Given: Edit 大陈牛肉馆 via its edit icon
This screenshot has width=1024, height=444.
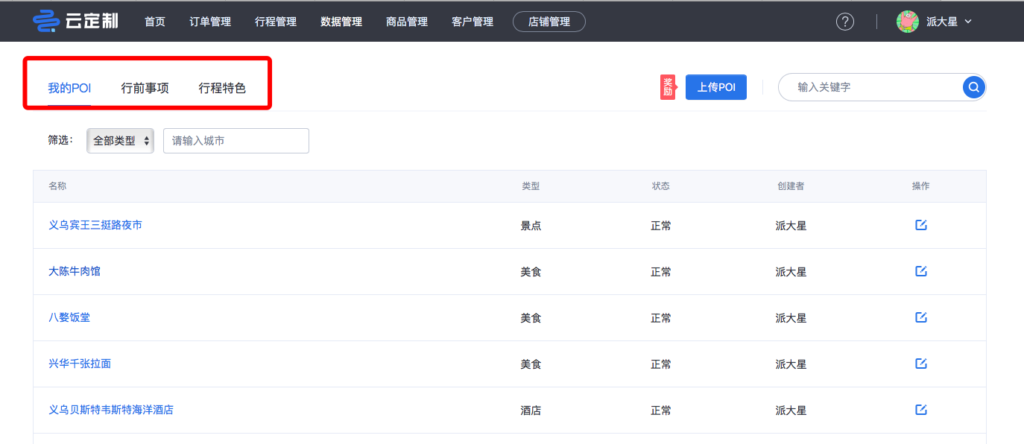Looking at the screenshot, I should 921,271.
